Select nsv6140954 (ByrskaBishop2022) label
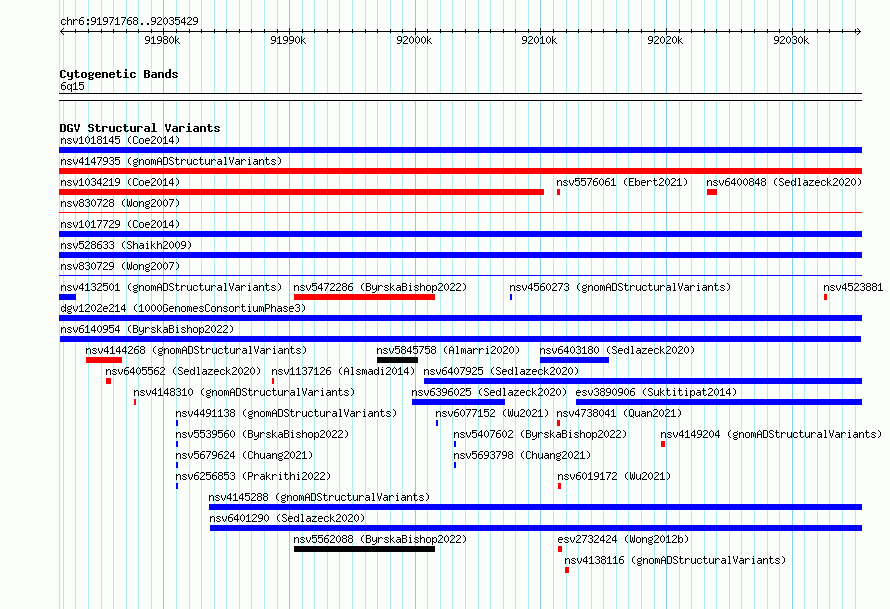 click(147, 329)
